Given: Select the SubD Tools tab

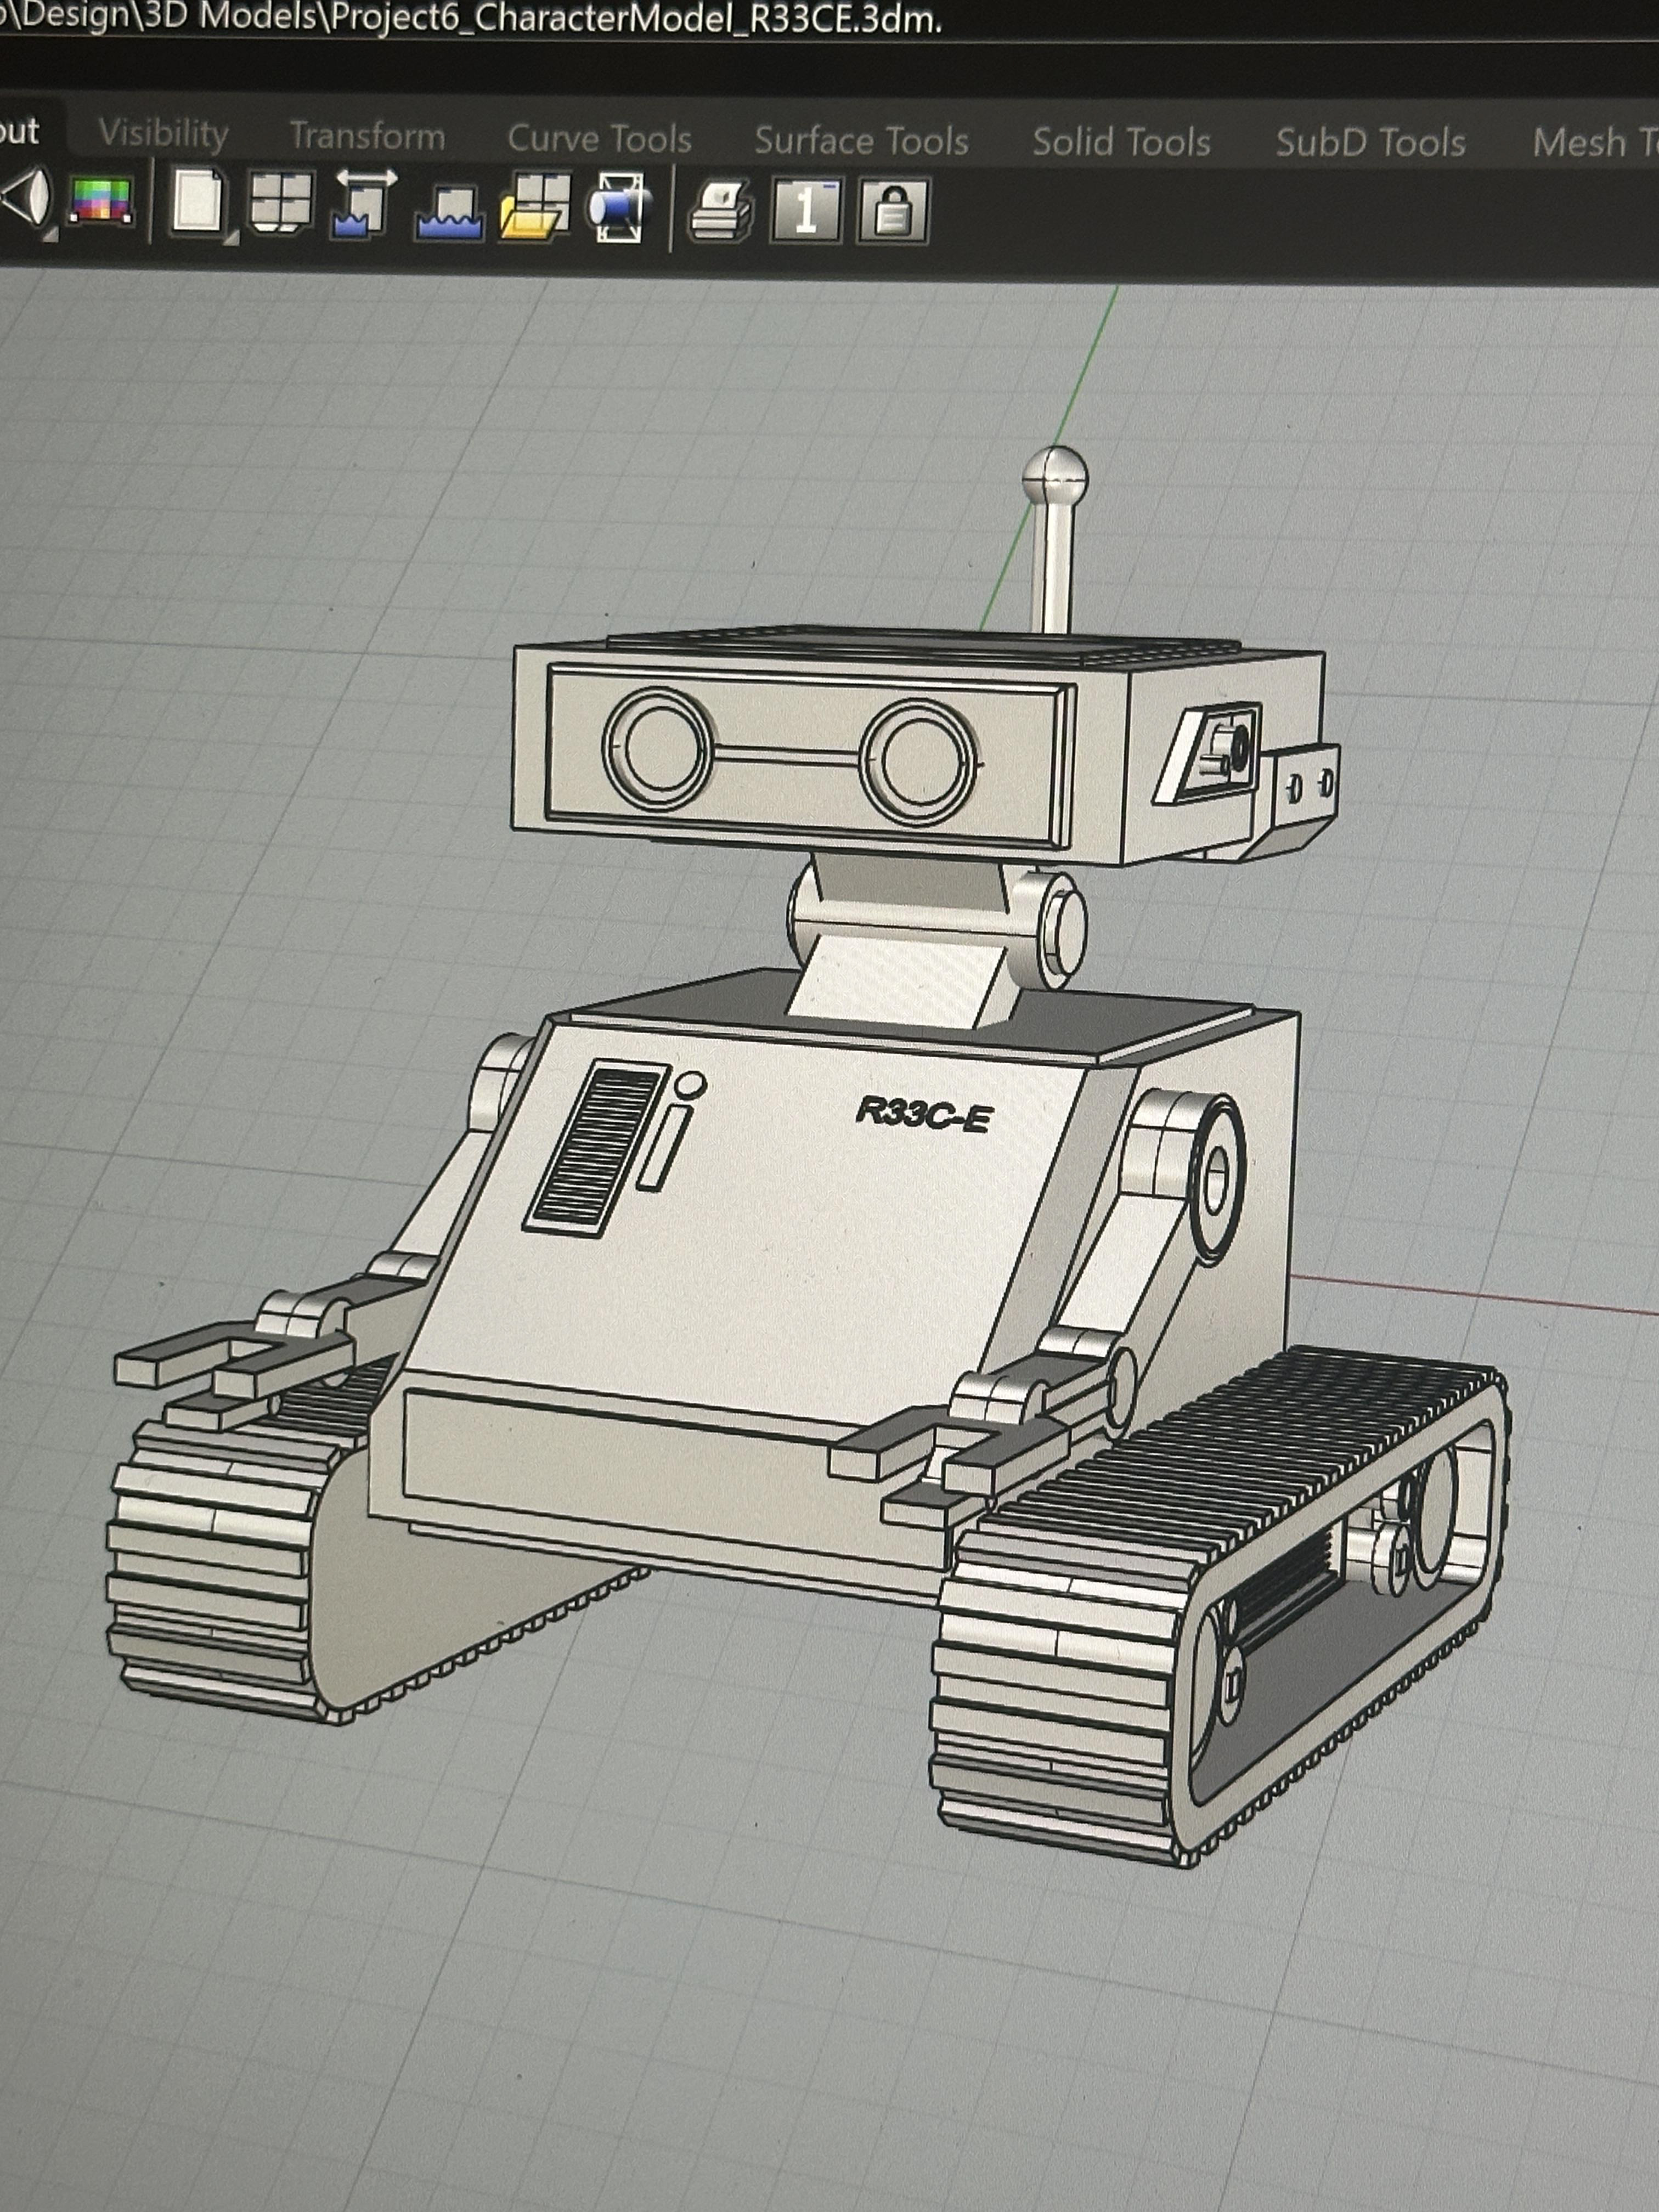Looking at the screenshot, I should (x=1370, y=143).
